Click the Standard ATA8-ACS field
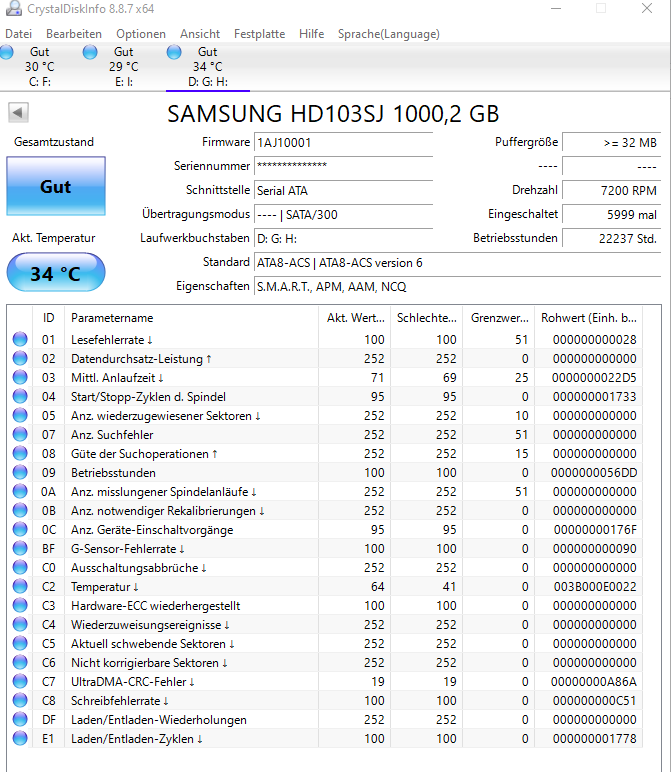The height and width of the screenshot is (772, 671). coord(458,263)
